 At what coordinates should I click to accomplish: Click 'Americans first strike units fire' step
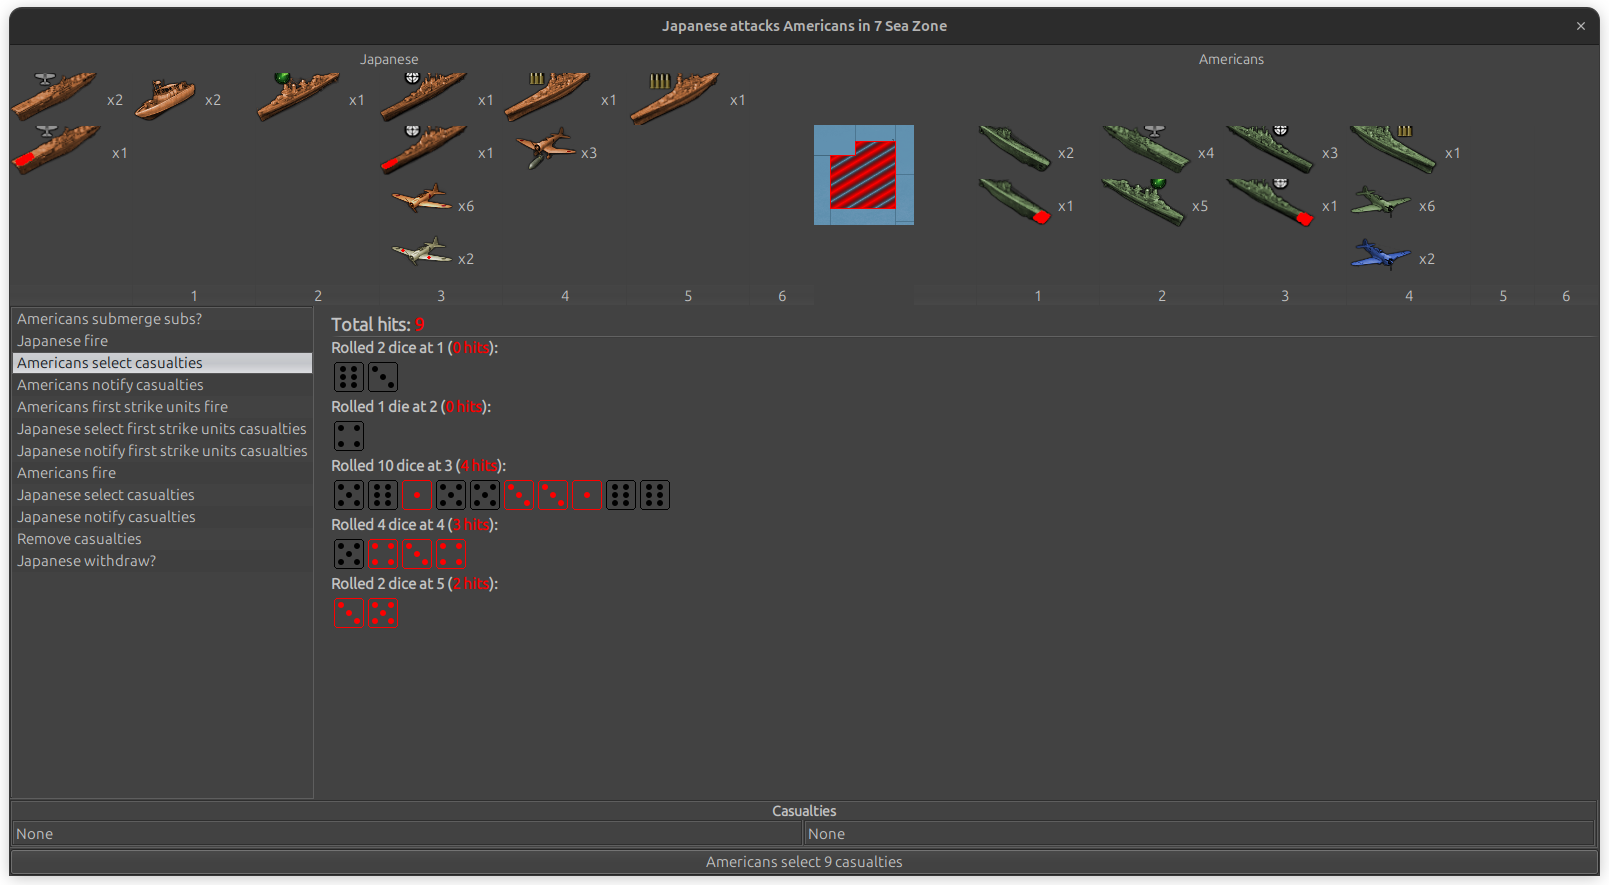coord(162,407)
